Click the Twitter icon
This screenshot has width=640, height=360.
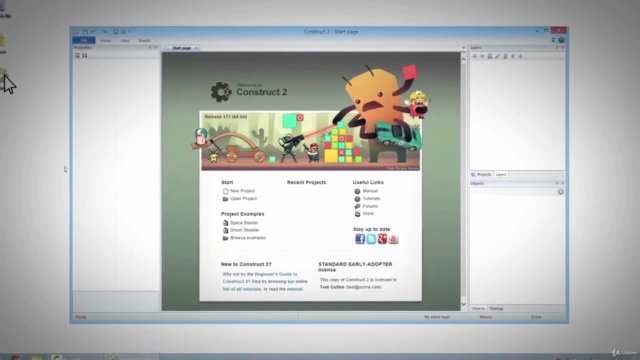tap(371, 239)
